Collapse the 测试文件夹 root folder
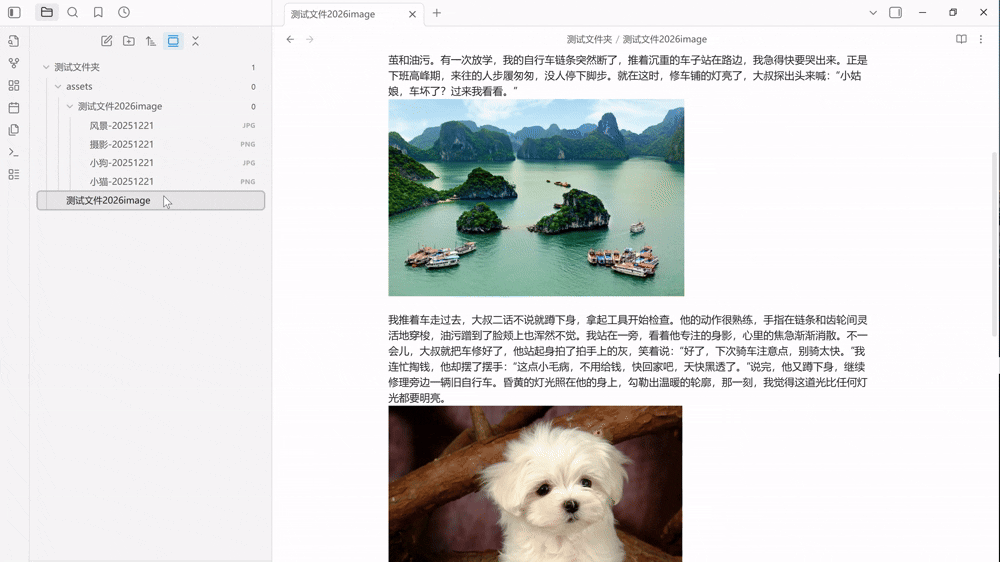Viewport: 1000px width, 562px height. pos(46,67)
